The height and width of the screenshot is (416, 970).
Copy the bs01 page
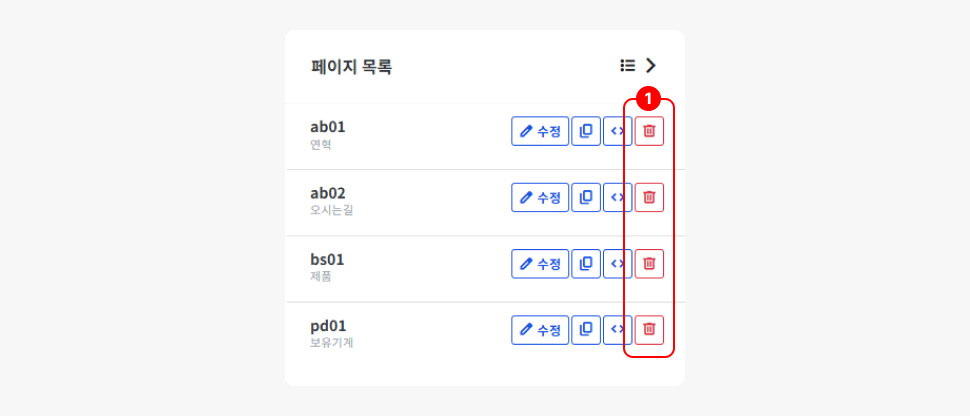[586, 263]
